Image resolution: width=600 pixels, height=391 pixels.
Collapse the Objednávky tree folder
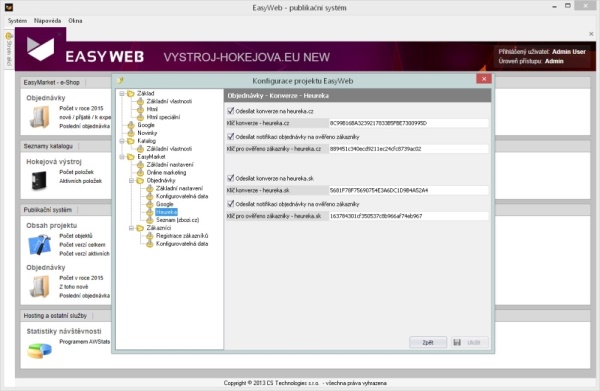click(x=131, y=180)
